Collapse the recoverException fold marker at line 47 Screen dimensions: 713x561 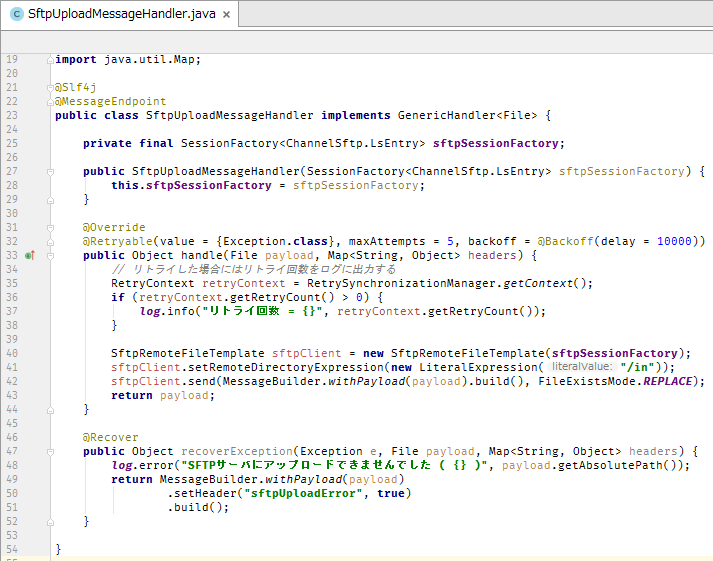click(50, 451)
